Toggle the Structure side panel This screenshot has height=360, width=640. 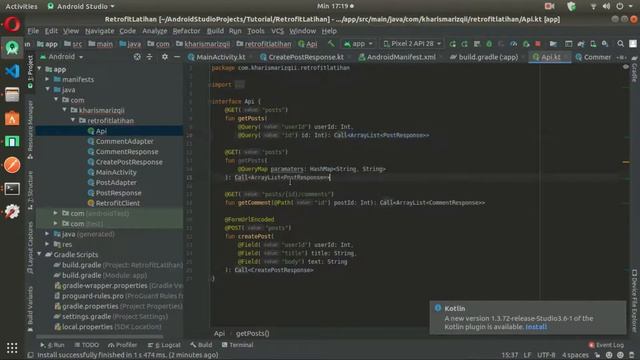click(30, 190)
